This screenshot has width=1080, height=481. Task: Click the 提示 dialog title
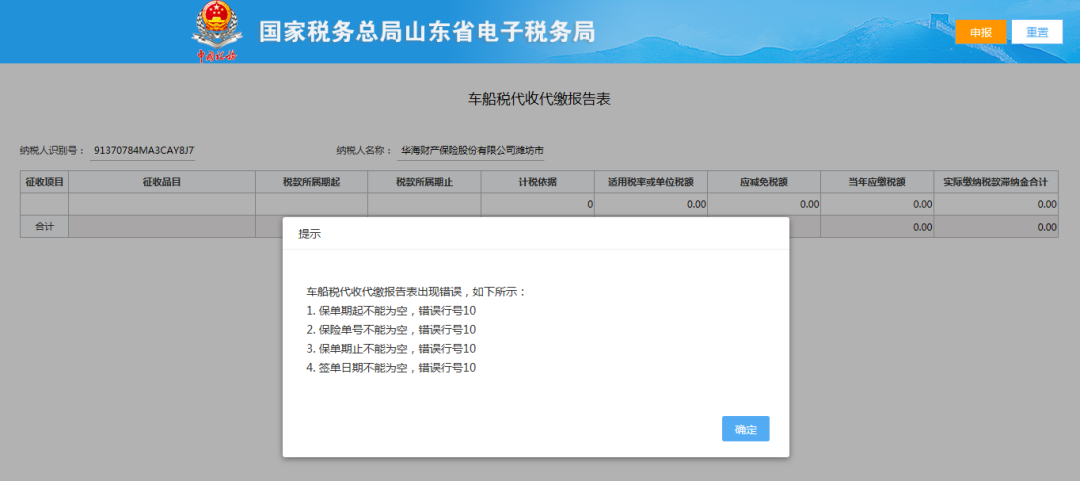point(309,234)
